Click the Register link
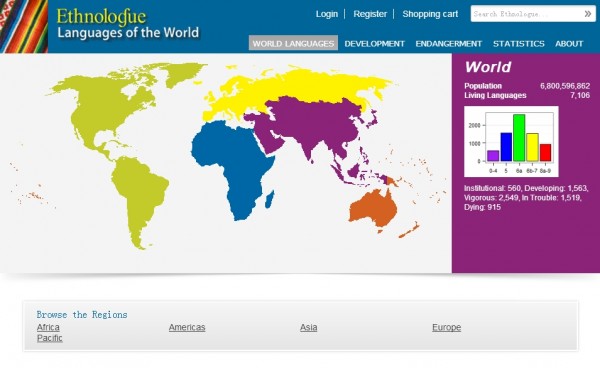The height and width of the screenshot is (368, 600). pos(370,14)
